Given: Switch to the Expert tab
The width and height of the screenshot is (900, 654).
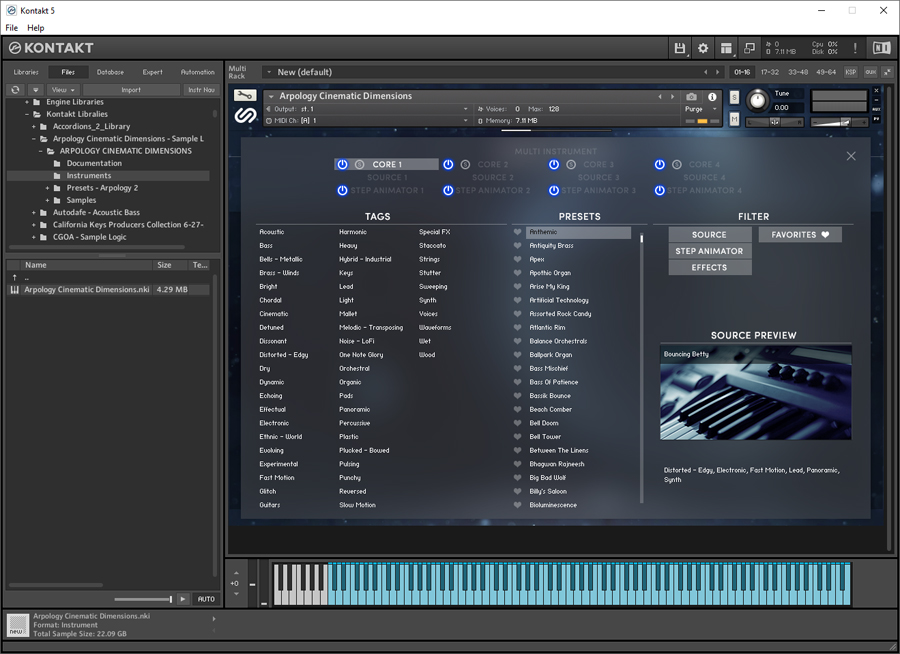Looking at the screenshot, I should coord(153,72).
